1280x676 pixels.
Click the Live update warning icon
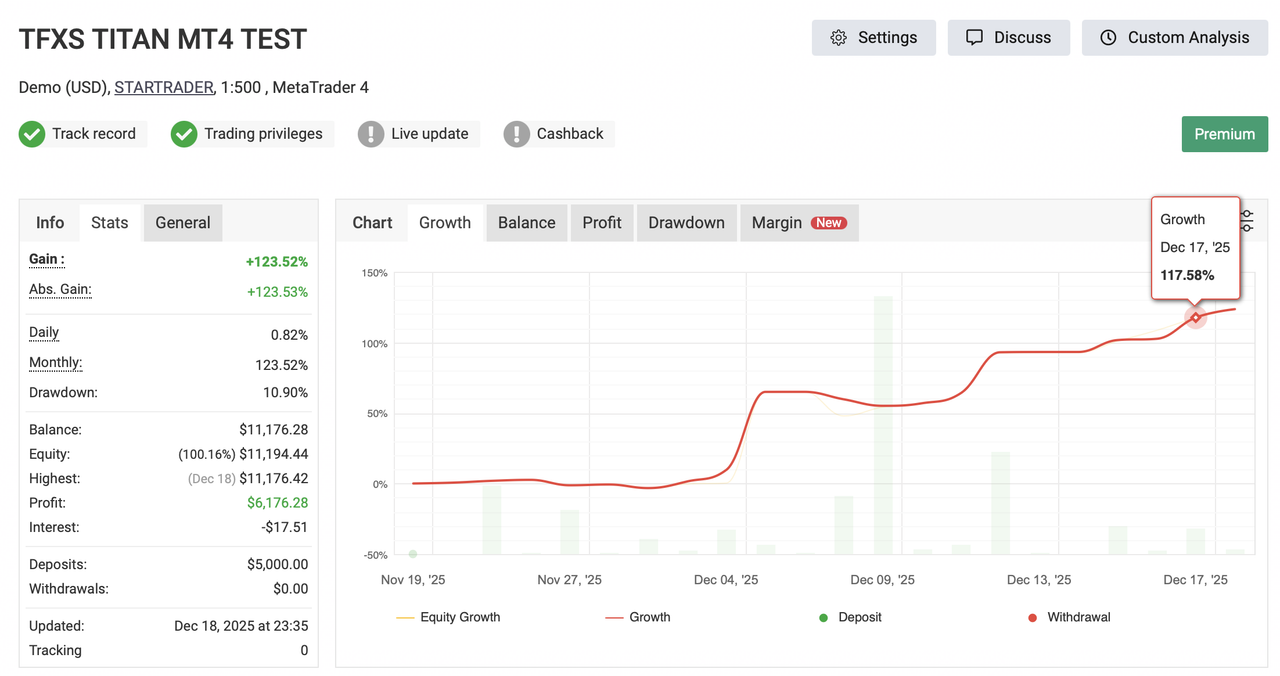point(371,134)
